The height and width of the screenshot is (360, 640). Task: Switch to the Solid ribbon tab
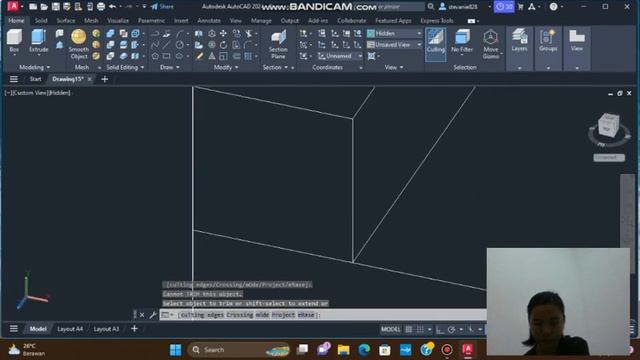(x=41, y=20)
